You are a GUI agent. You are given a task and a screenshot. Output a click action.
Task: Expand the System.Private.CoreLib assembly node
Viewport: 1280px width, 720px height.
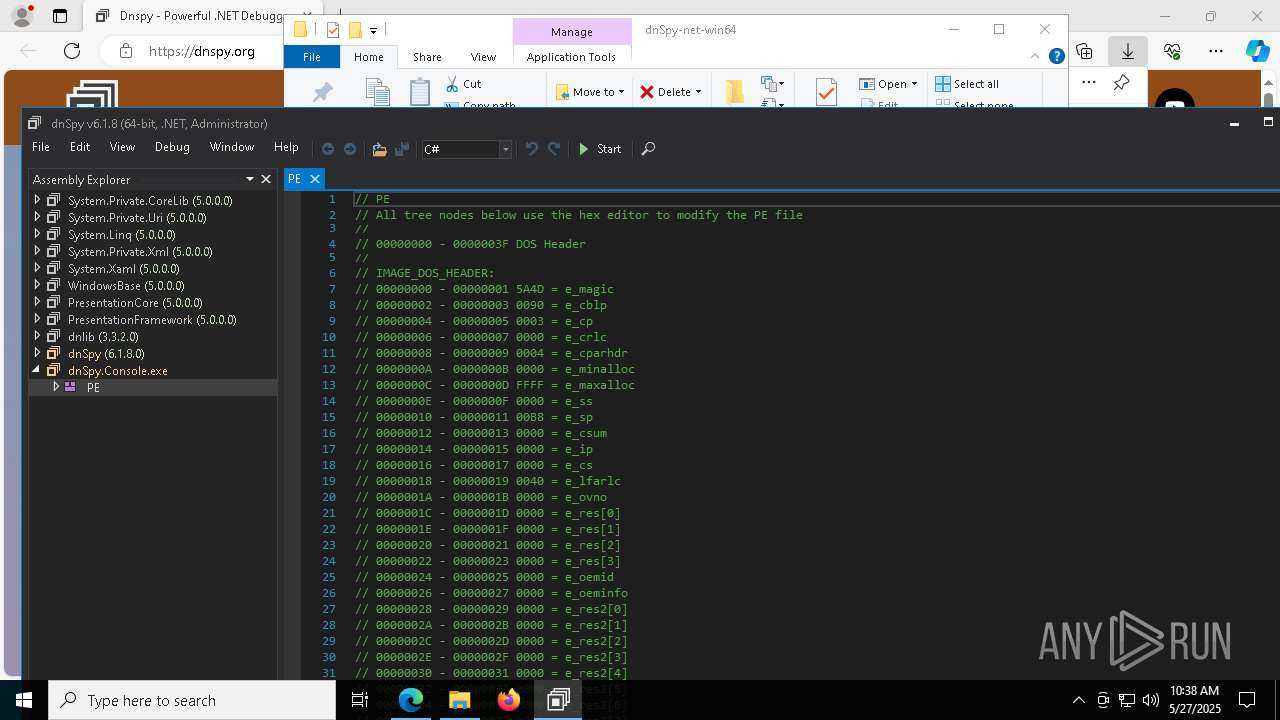37,200
